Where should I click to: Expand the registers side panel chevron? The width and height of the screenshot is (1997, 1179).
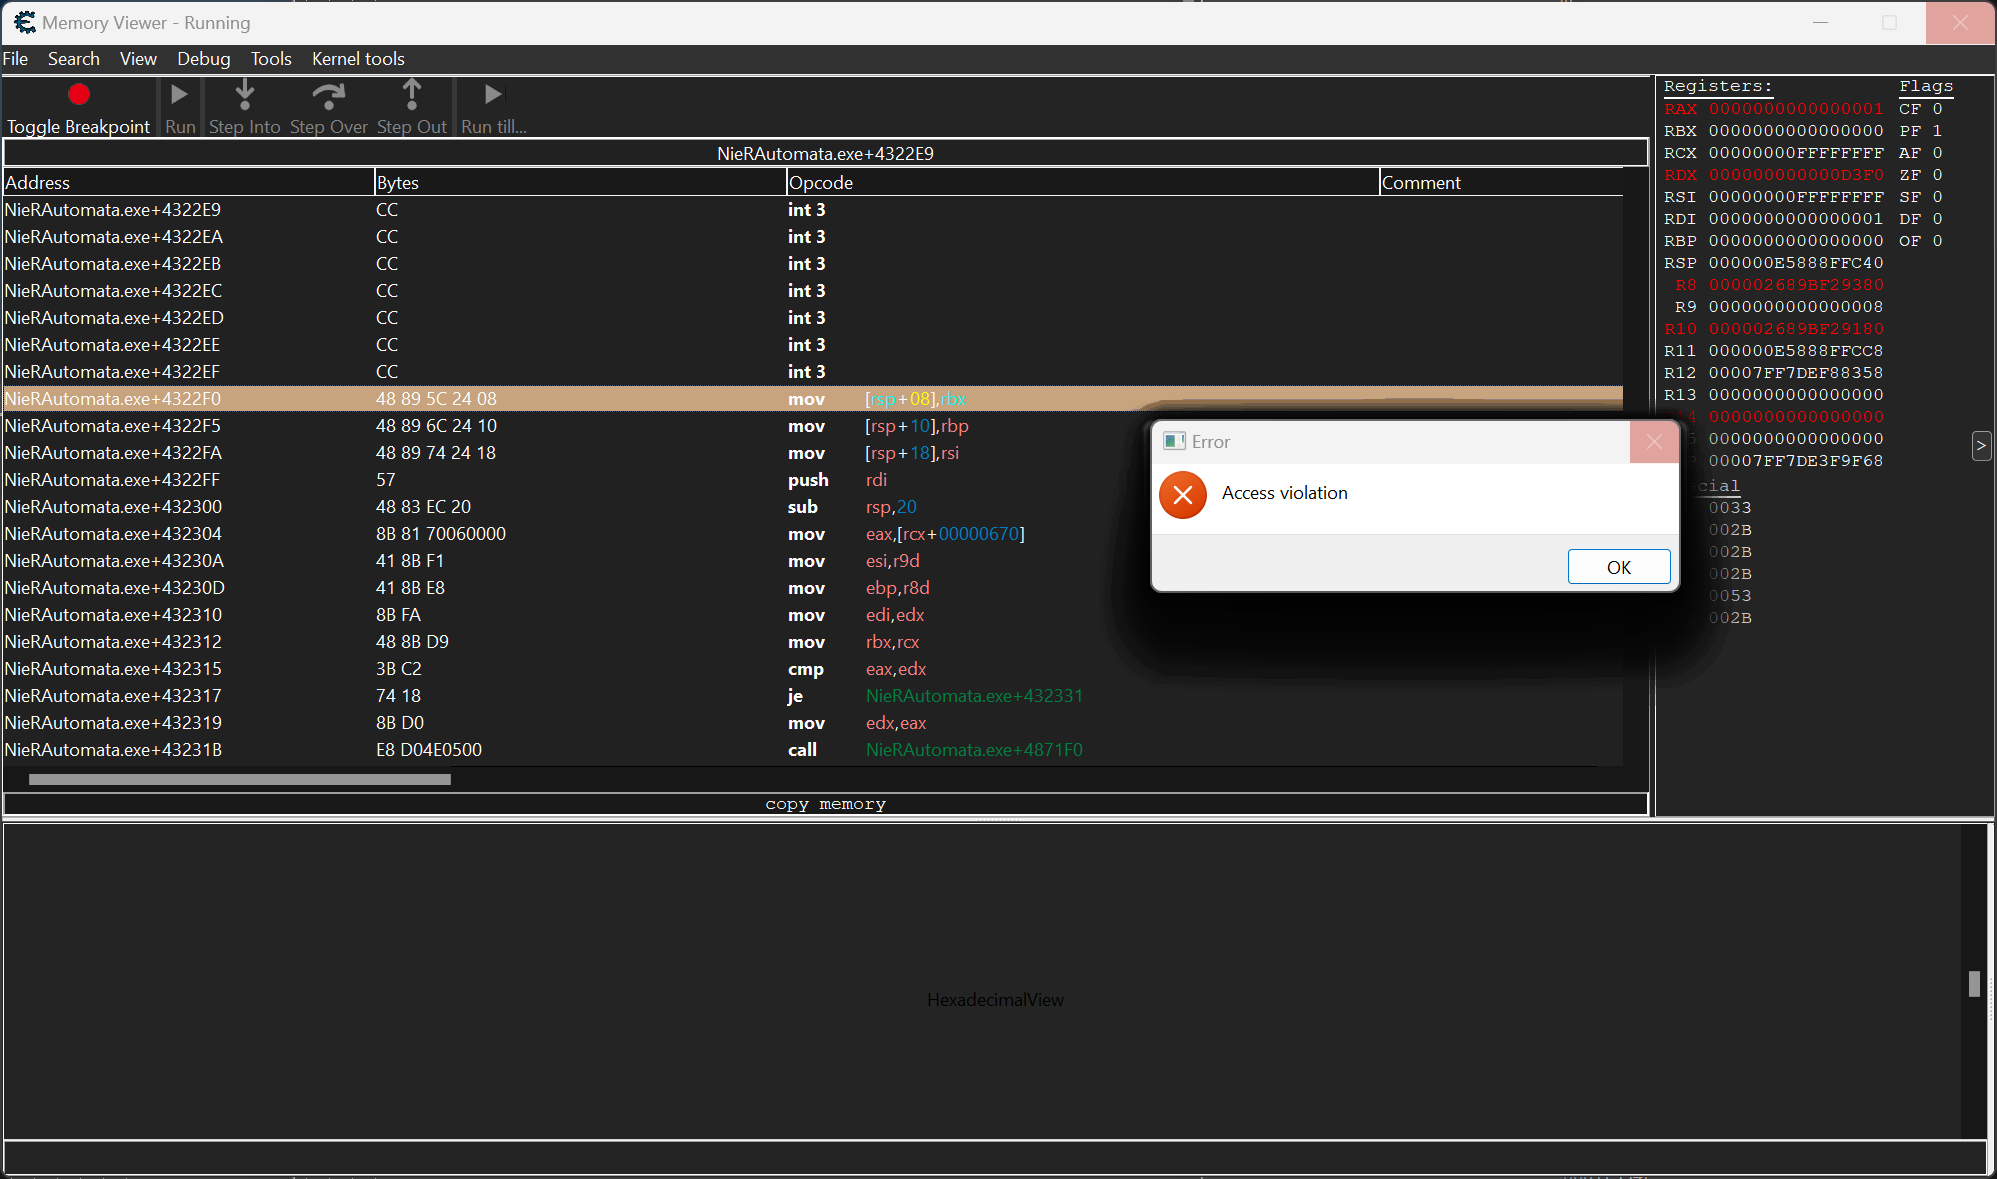click(1981, 445)
